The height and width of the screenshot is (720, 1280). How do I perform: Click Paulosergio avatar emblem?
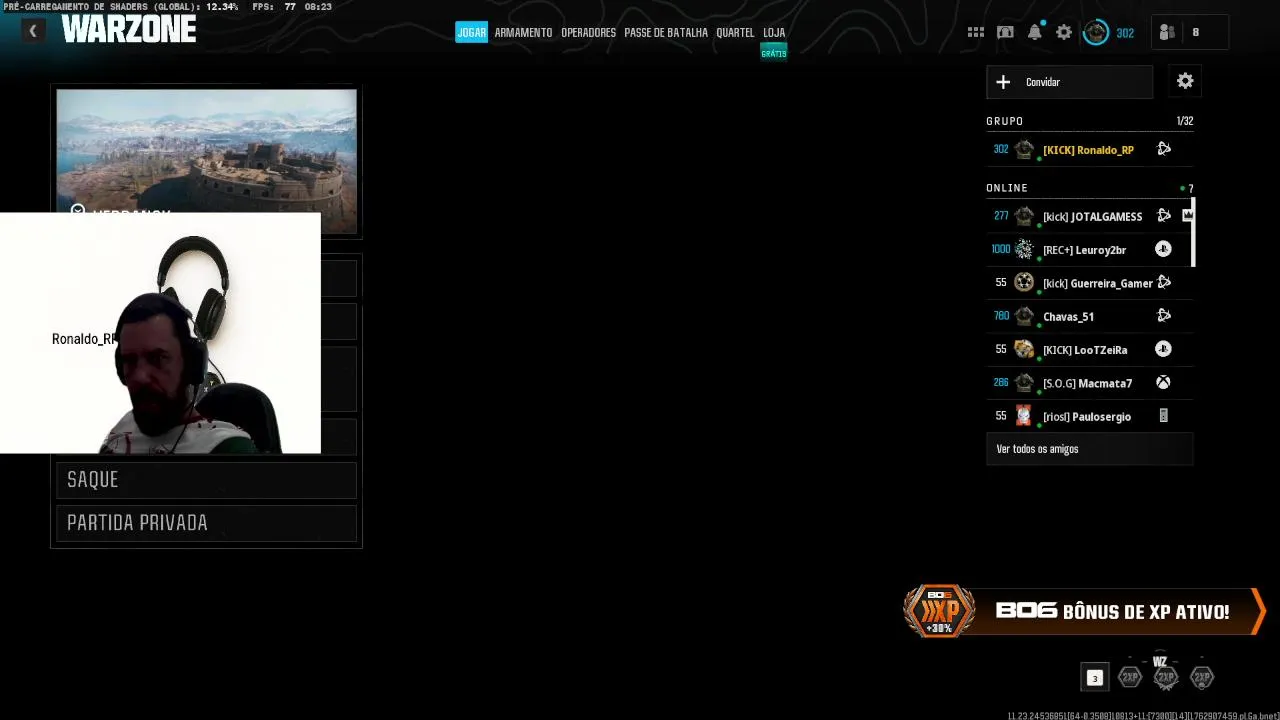click(x=1024, y=415)
